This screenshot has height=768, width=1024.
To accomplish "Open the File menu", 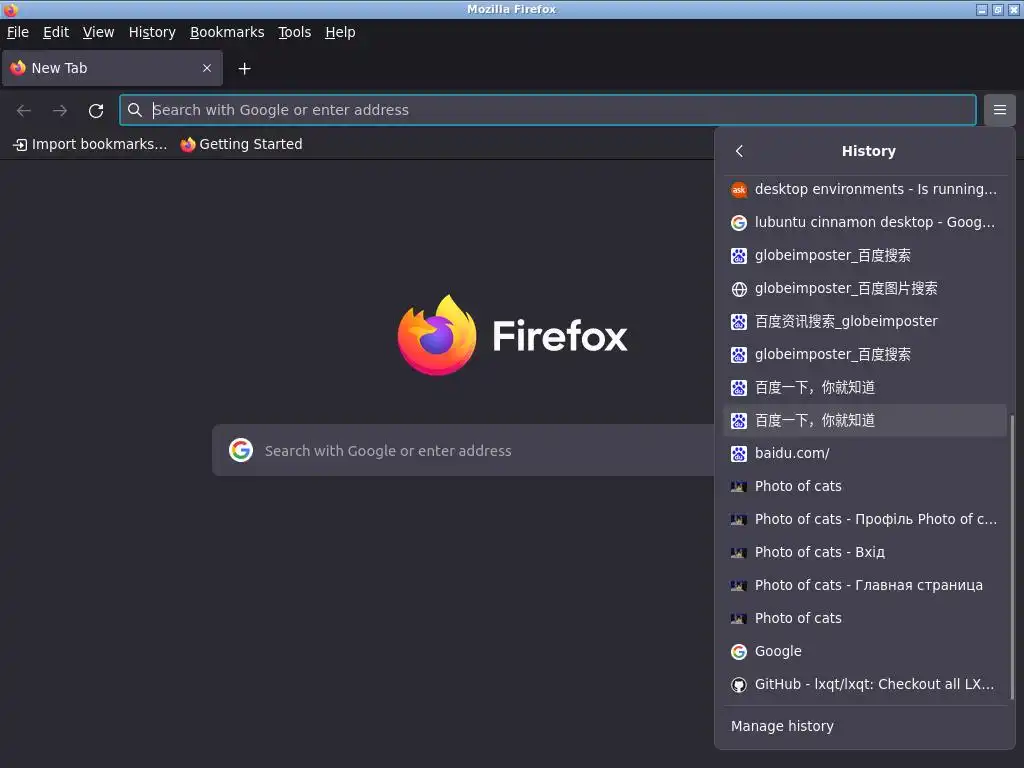I will [x=18, y=32].
